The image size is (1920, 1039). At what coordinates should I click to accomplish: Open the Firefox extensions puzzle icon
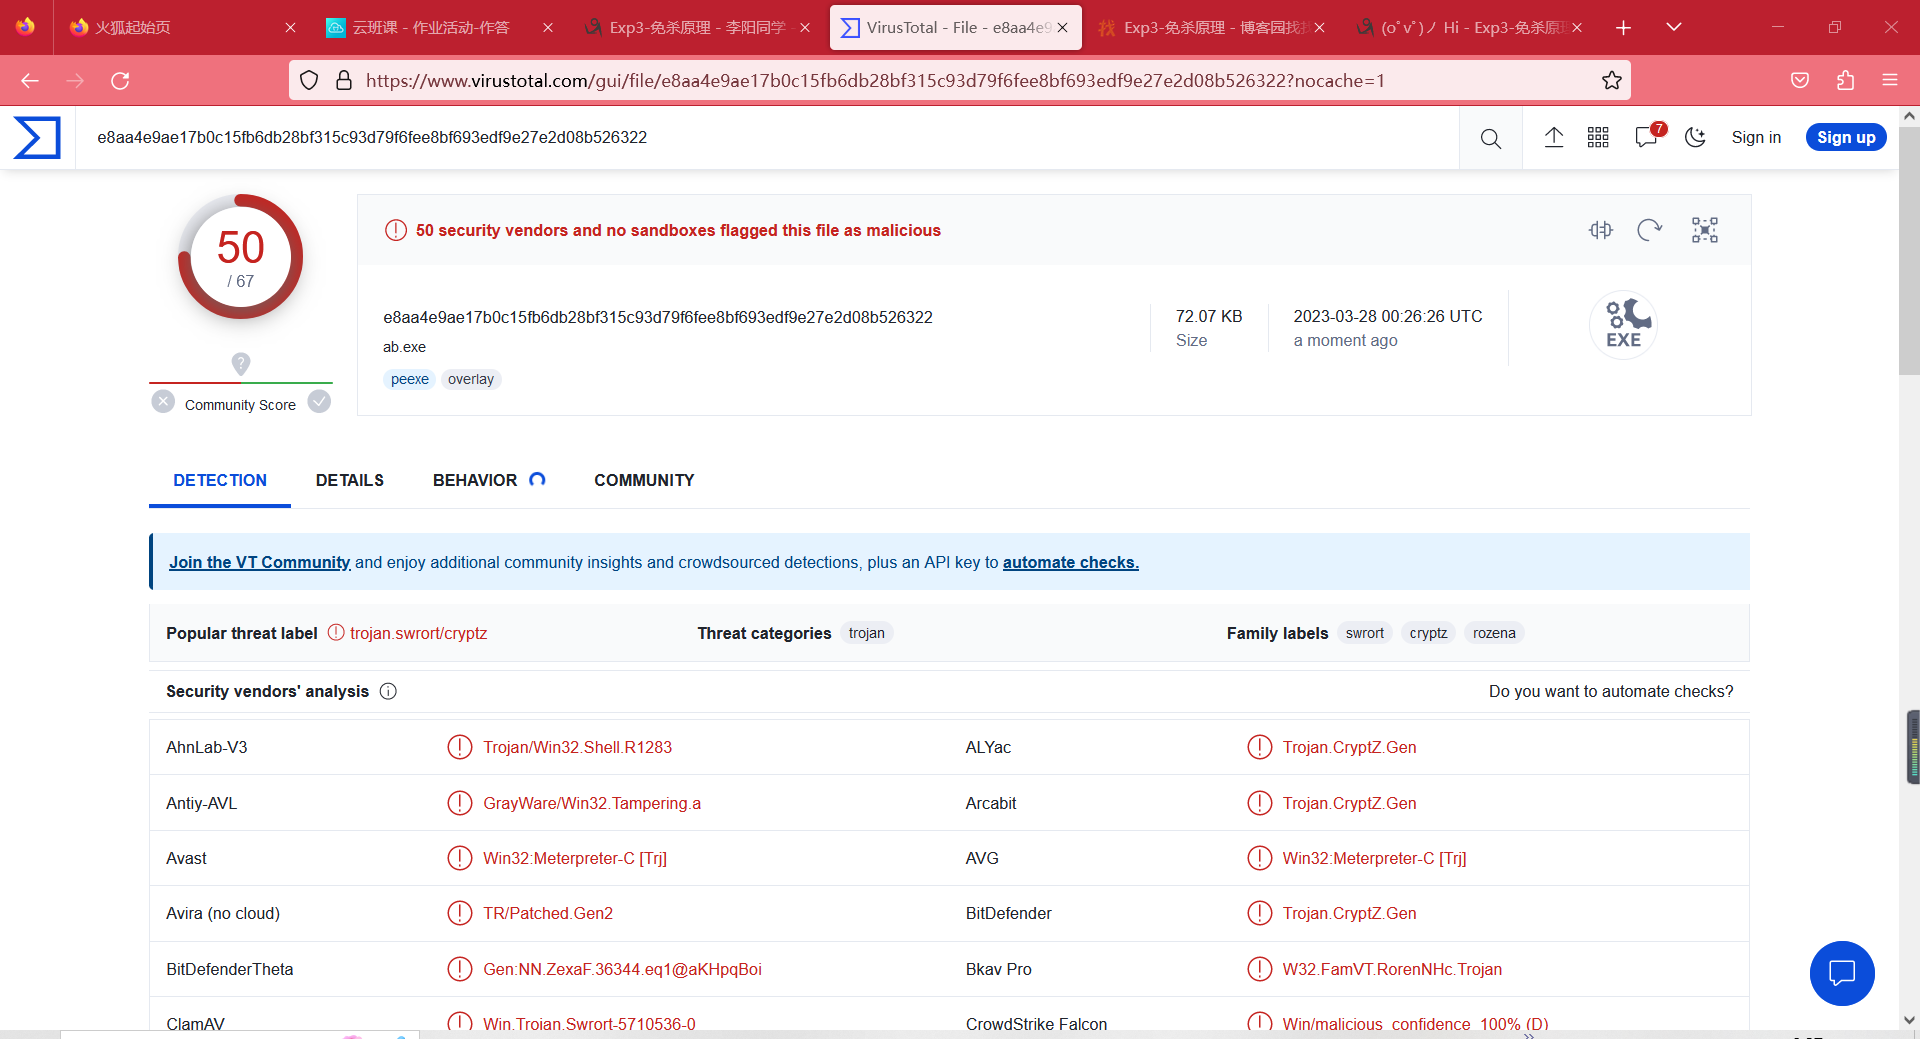1845,80
